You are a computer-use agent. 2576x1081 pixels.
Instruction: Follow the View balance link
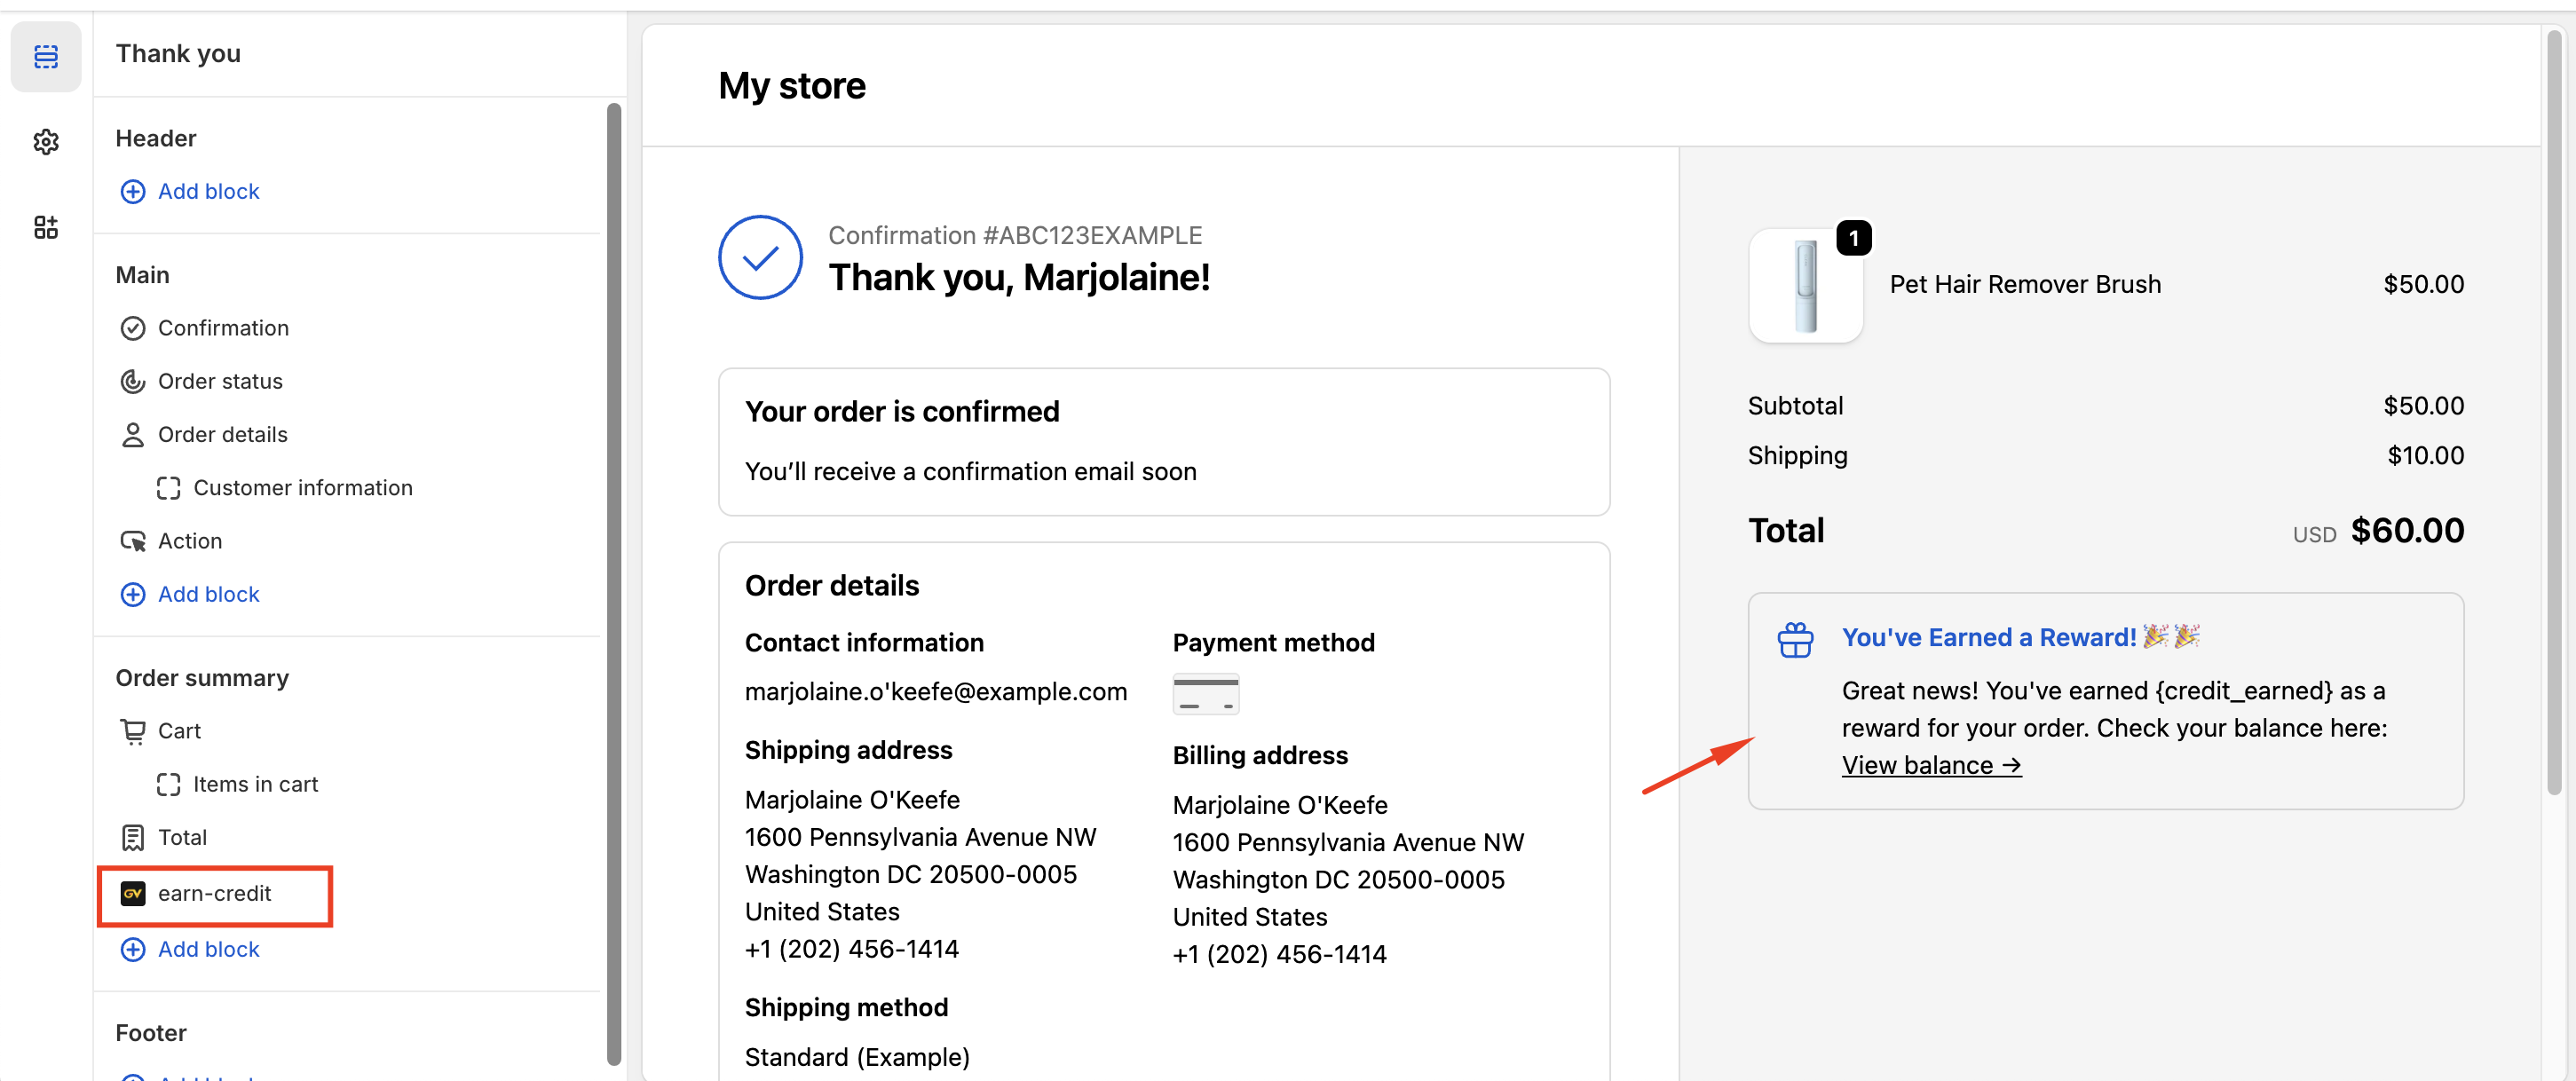point(1930,765)
